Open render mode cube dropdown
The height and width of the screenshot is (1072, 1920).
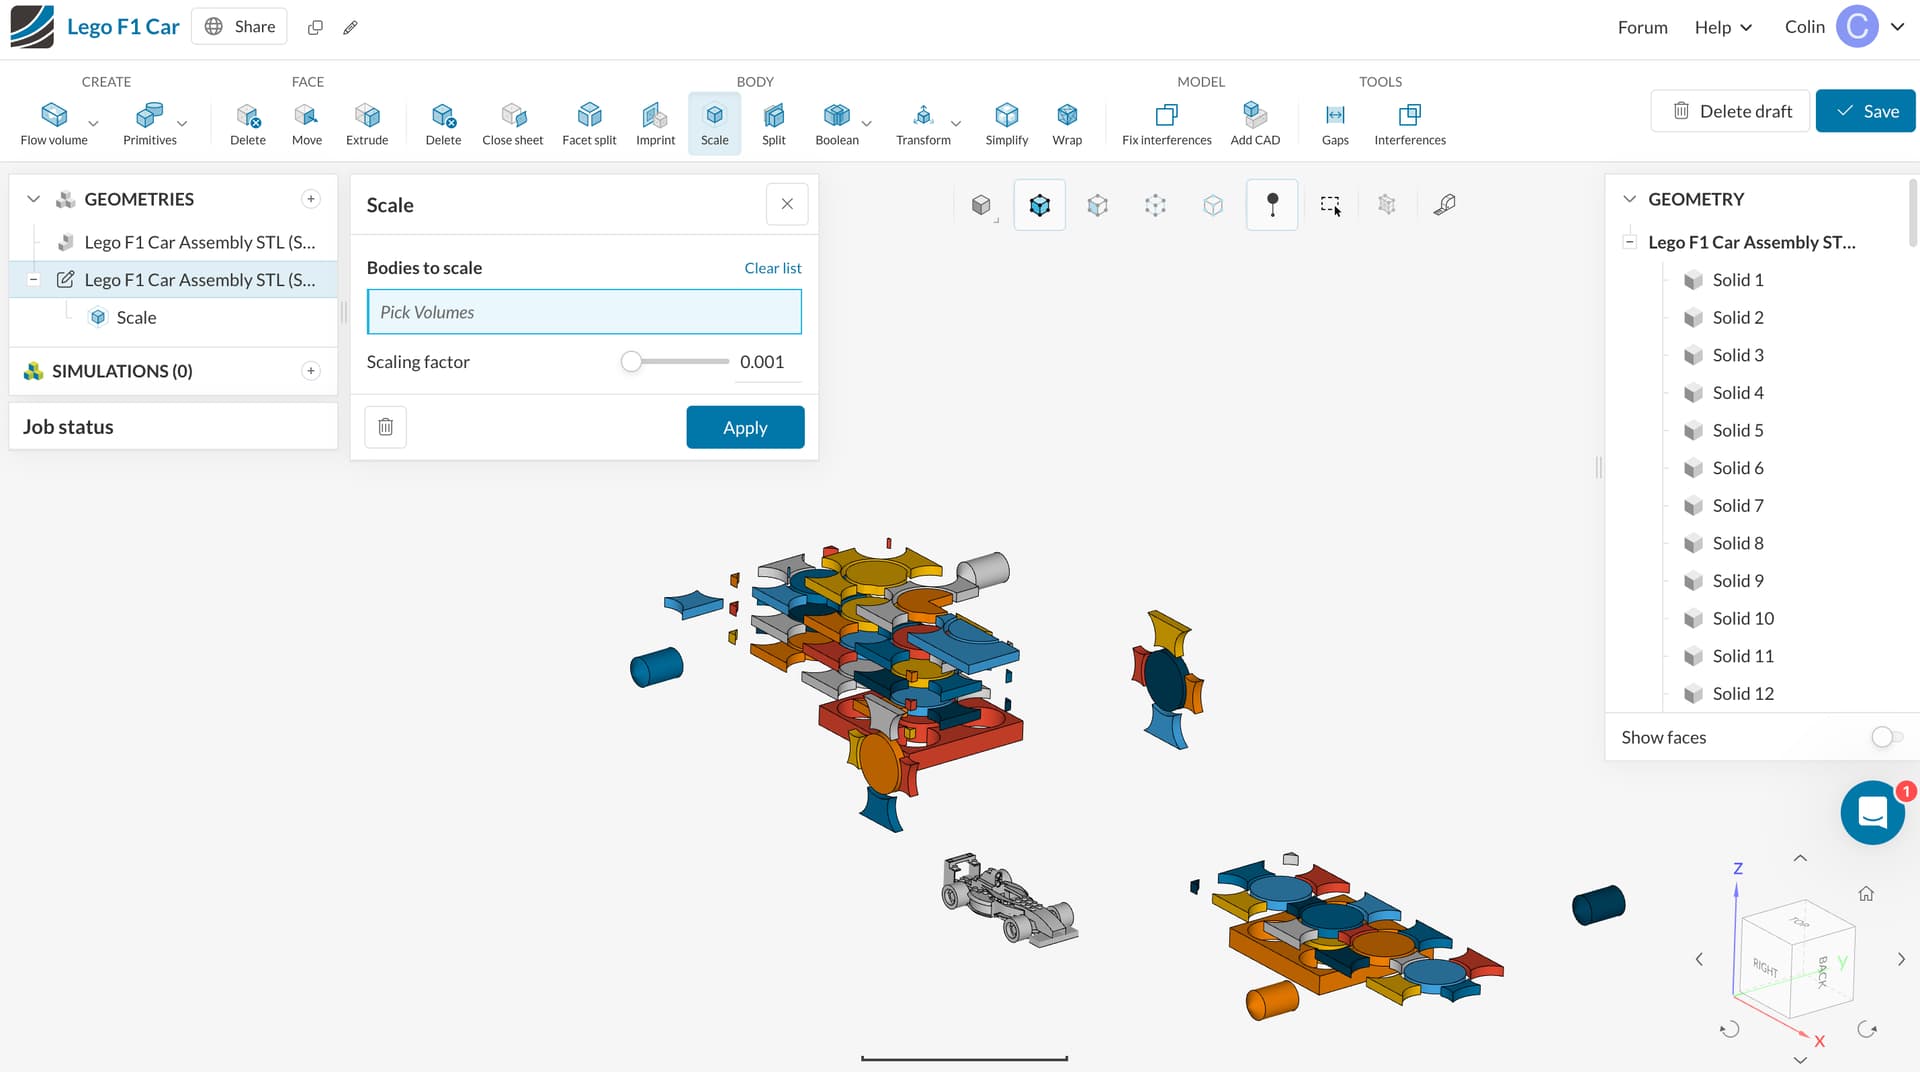coord(982,205)
